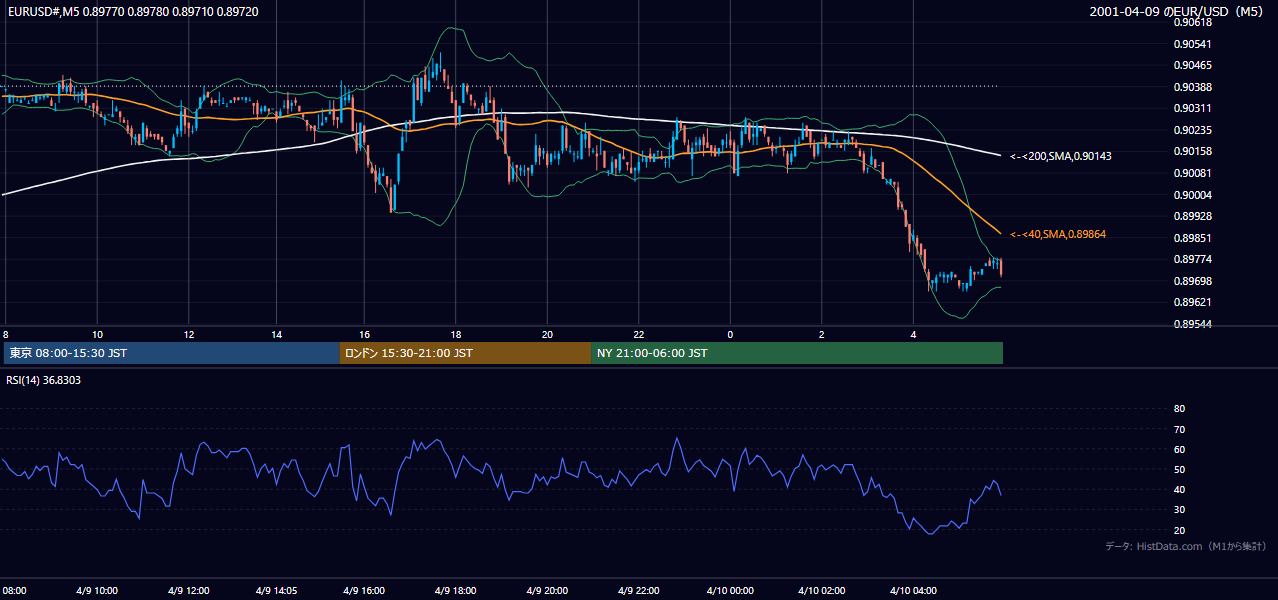
Task: Click the 0.89774 price axis value
Action: [1192, 259]
